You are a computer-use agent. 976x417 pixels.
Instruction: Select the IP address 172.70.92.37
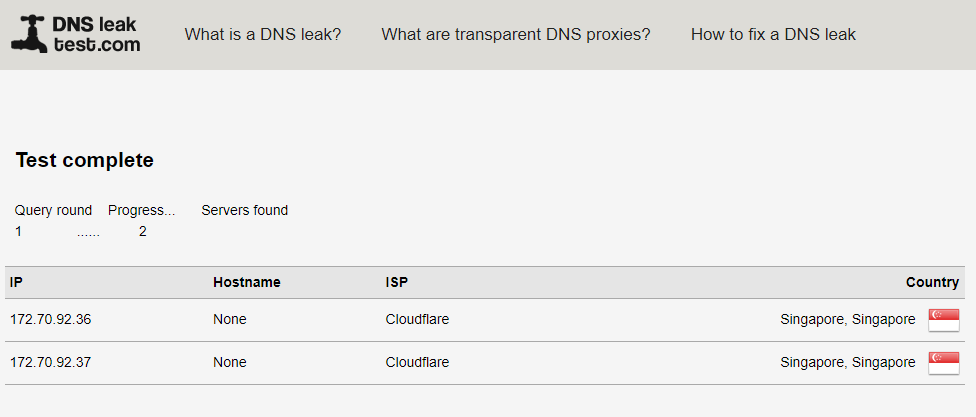coord(50,363)
